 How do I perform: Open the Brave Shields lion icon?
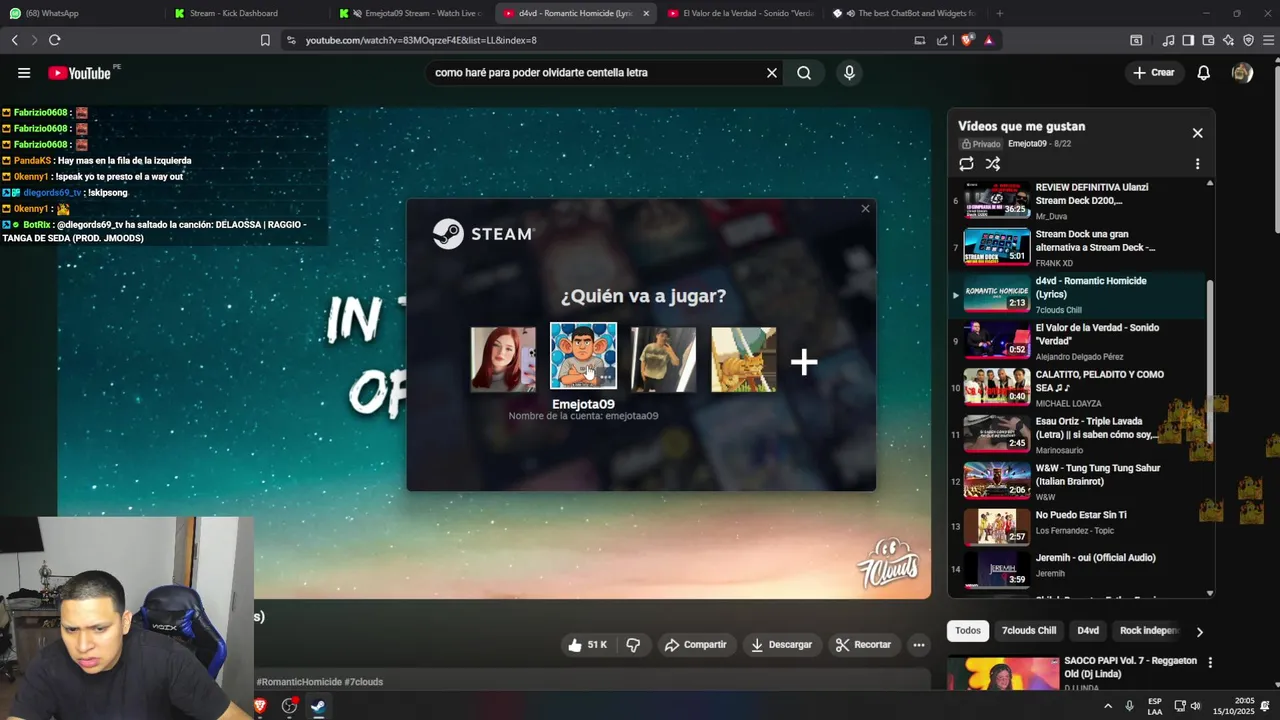tap(968, 40)
